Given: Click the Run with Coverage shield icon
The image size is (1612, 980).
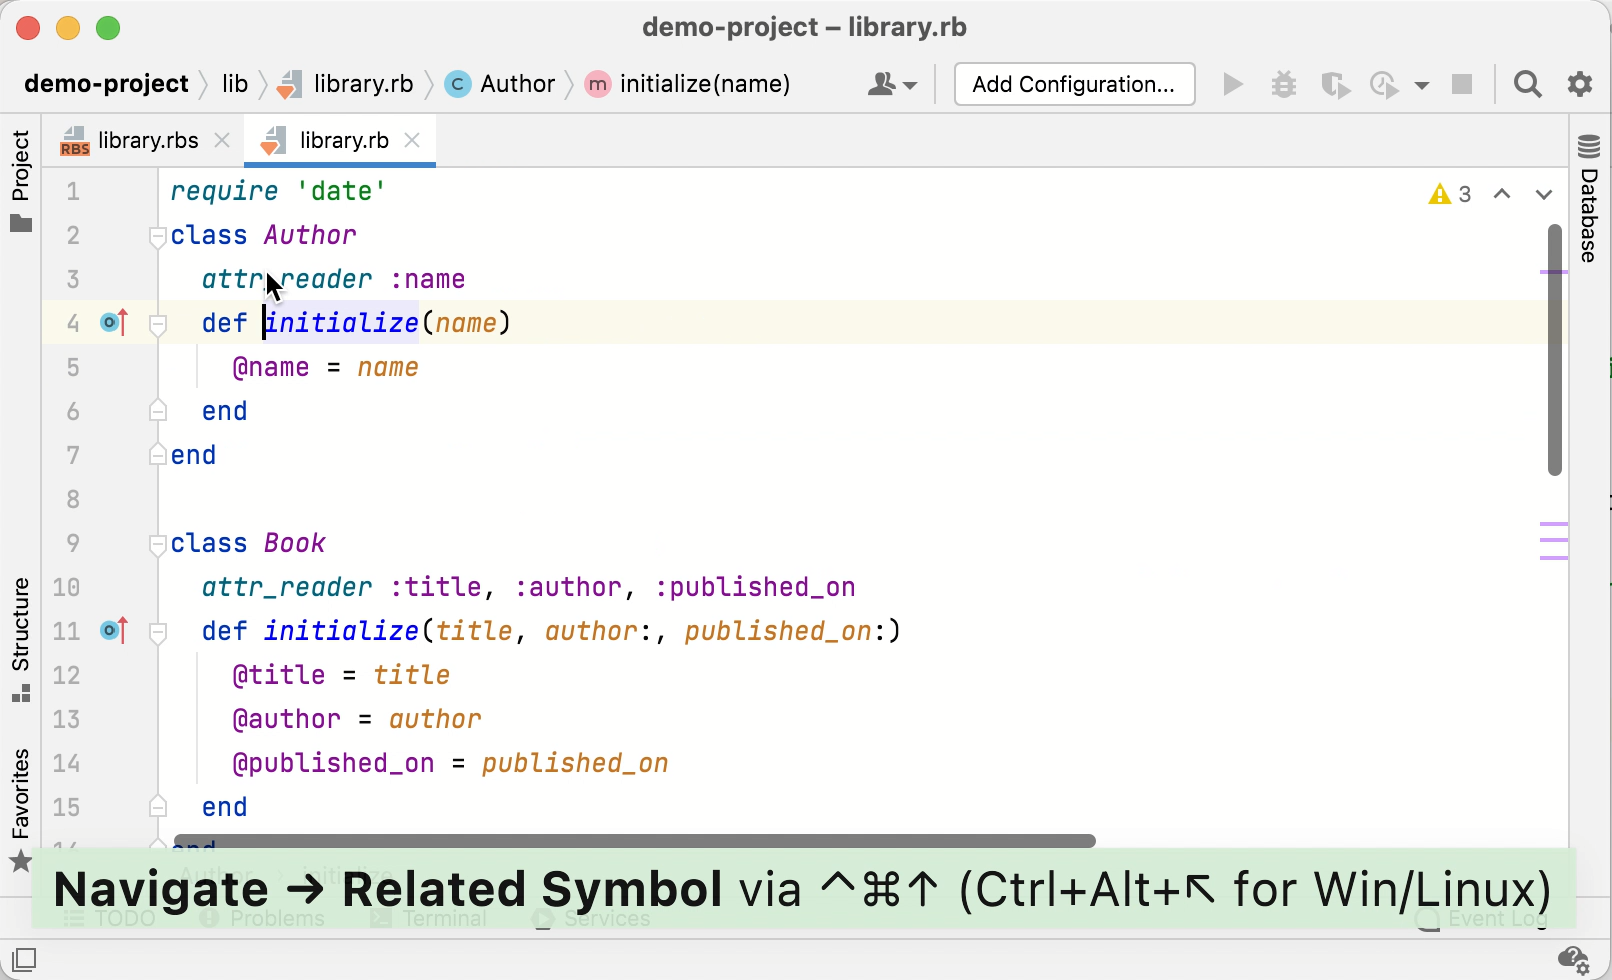Looking at the screenshot, I should (1334, 84).
